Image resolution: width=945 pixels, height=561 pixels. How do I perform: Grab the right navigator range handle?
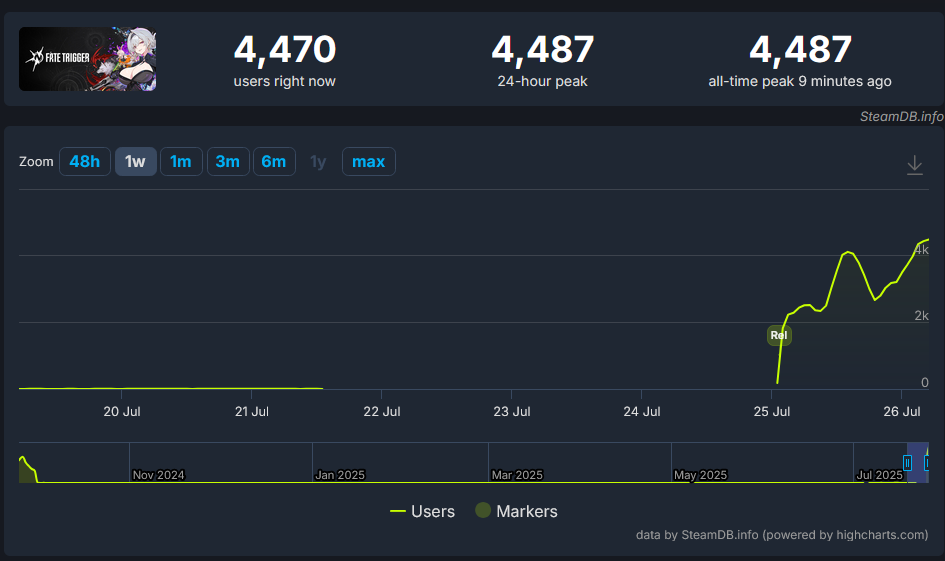tap(927, 463)
